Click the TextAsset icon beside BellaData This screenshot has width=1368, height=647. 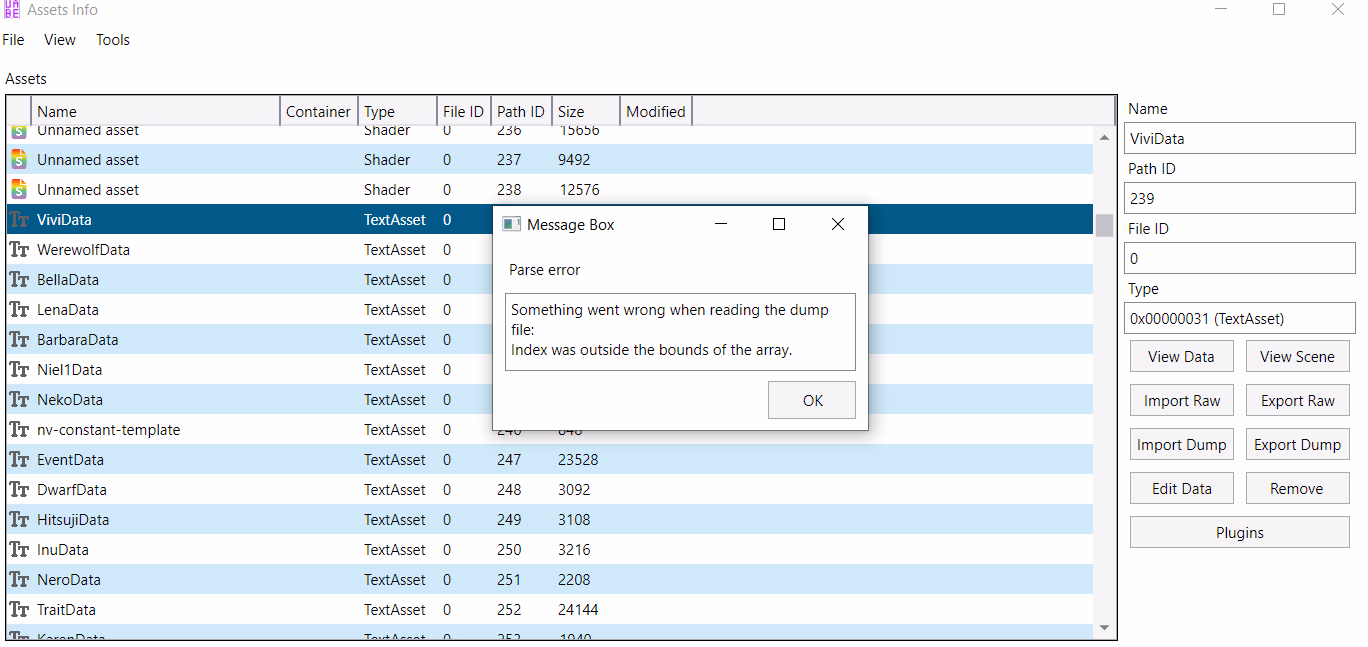coord(19,280)
